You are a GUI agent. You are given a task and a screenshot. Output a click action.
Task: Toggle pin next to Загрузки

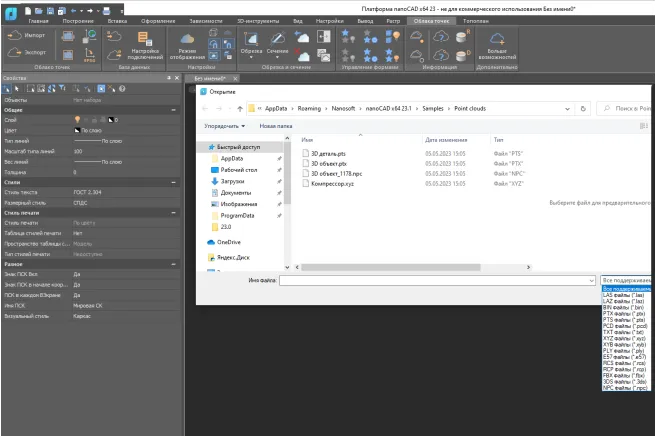tap(279, 181)
